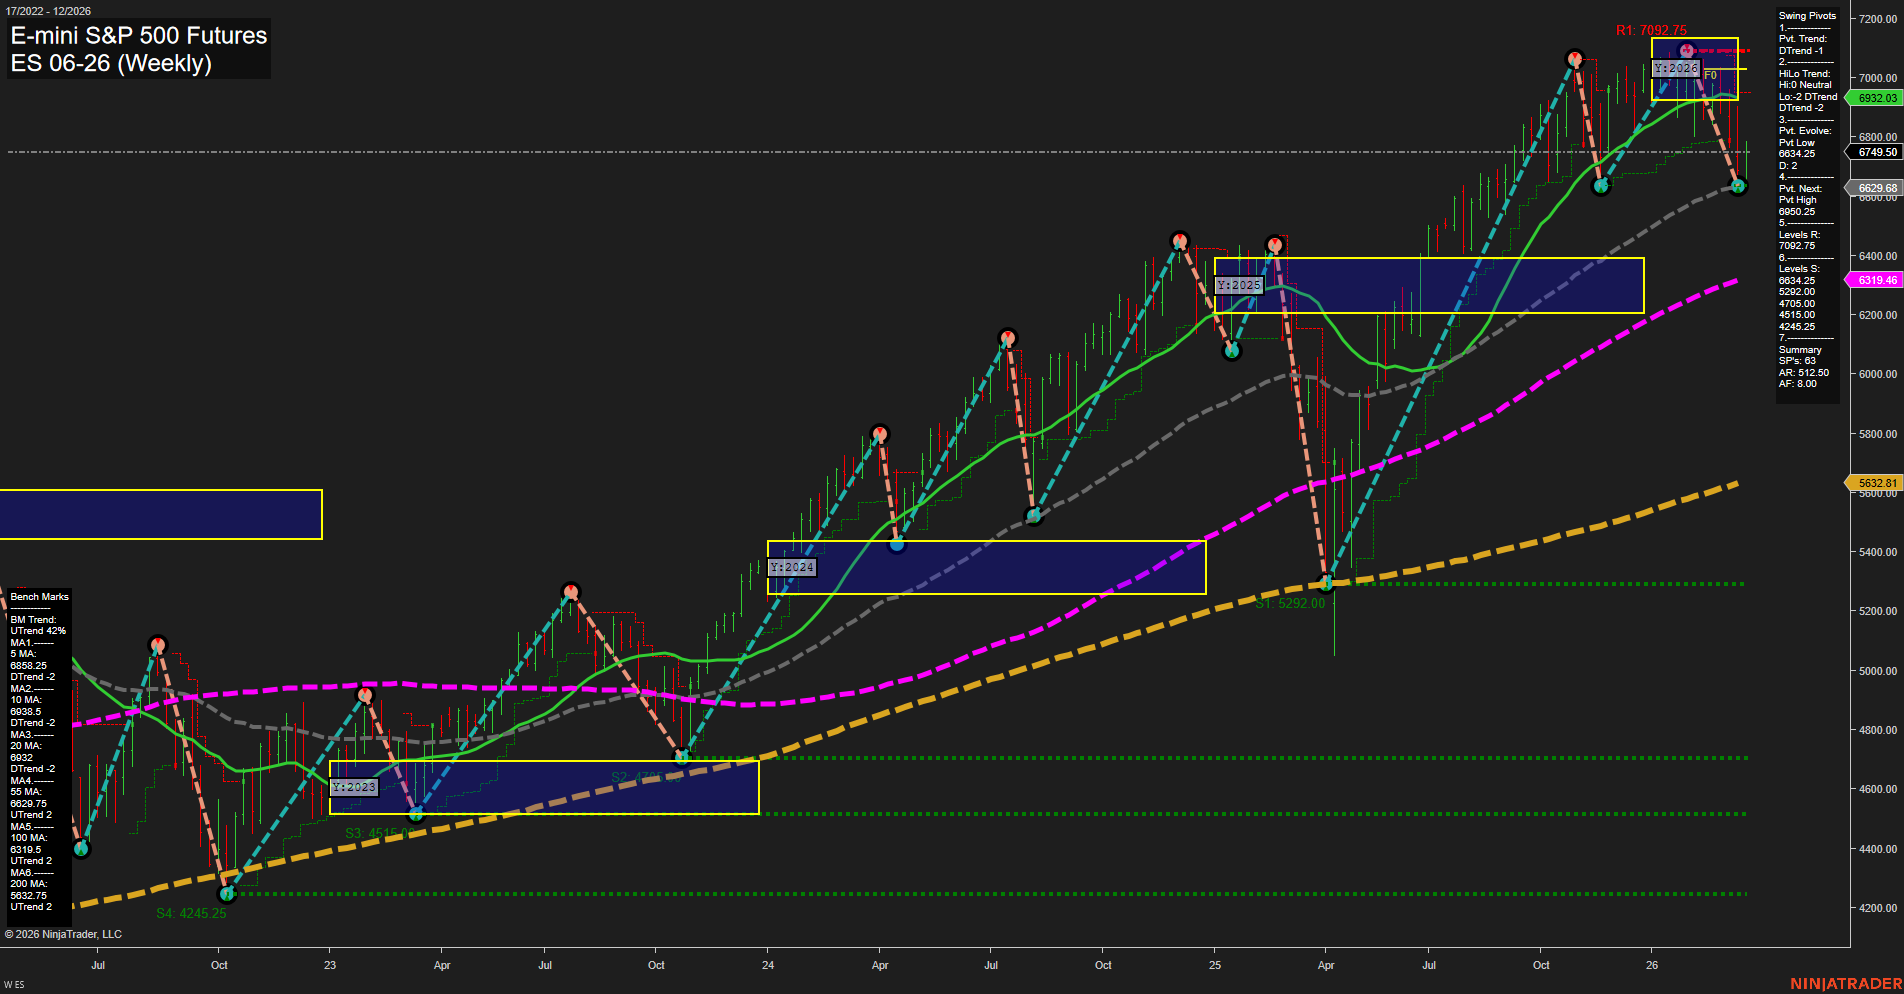Select the teal pivot-low marker near S4: 4245.25

[x=227, y=895]
